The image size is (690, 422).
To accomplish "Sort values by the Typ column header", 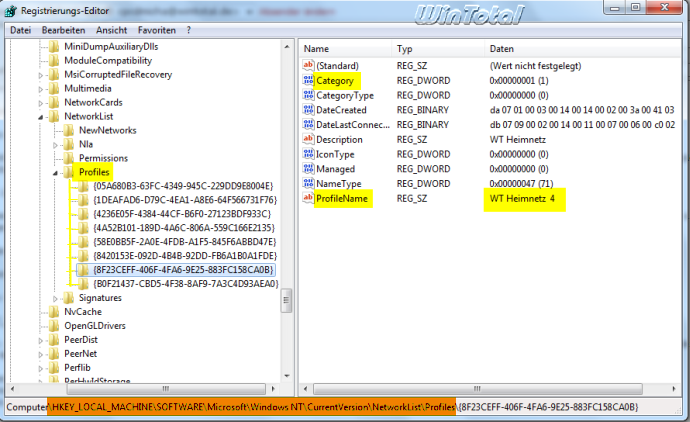I will 438,49.
